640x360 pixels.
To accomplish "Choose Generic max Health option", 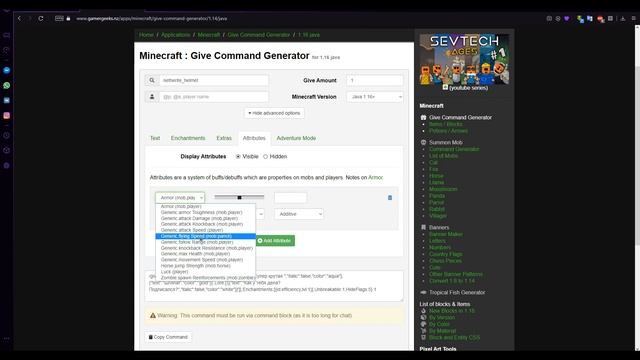I will tap(205, 253).
